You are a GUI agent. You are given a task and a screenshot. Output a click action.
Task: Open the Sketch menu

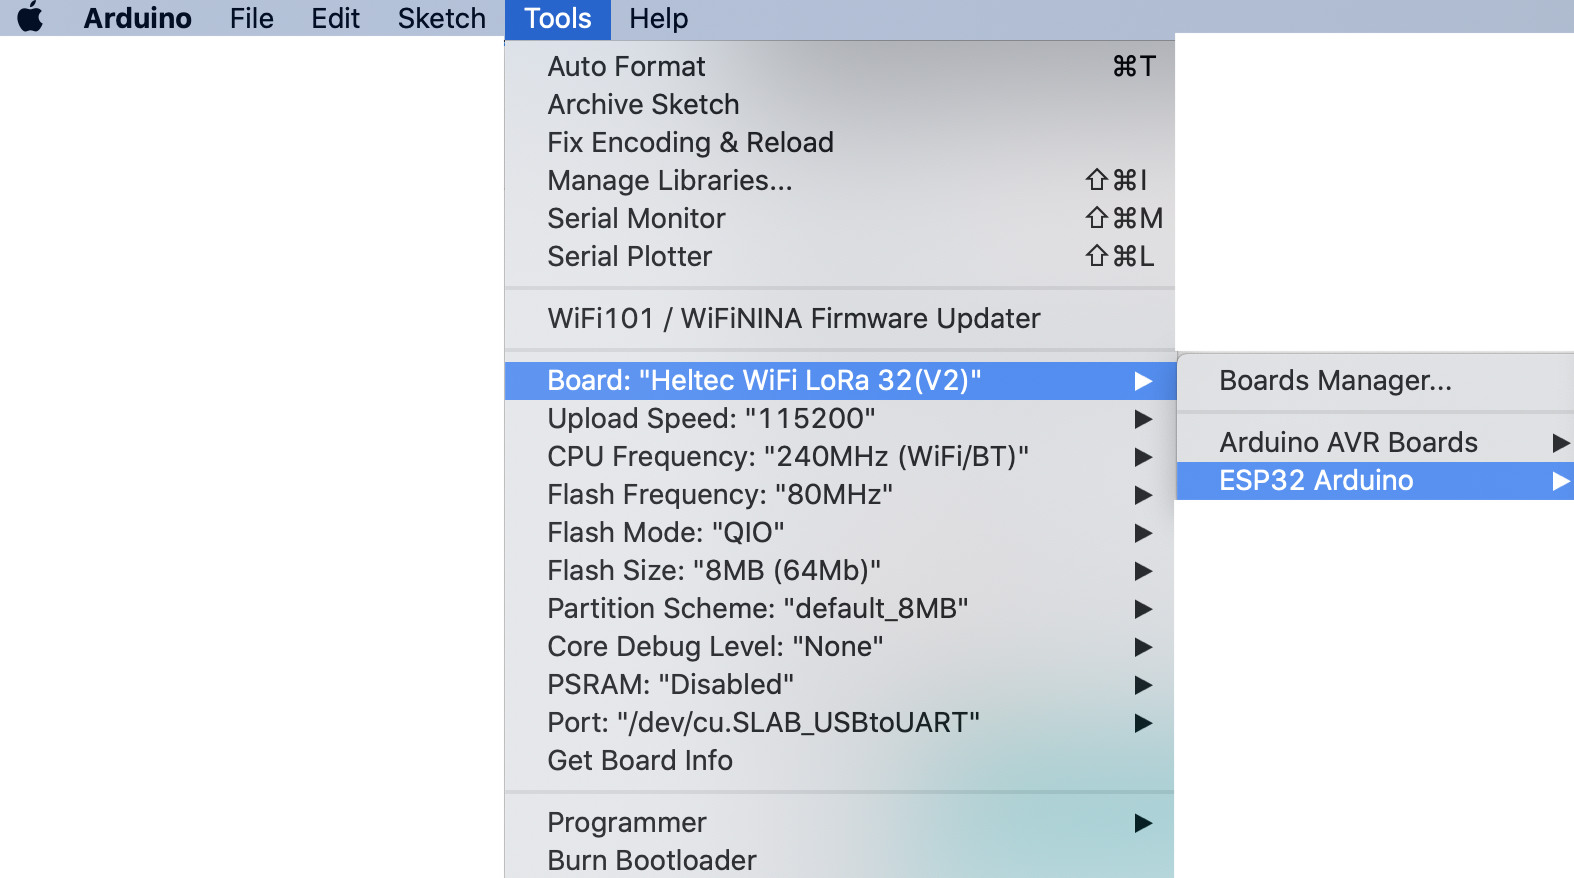point(441,18)
